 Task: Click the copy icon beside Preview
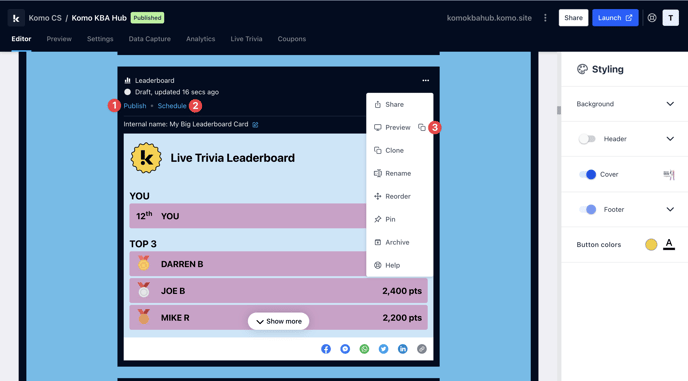tap(422, 127)
